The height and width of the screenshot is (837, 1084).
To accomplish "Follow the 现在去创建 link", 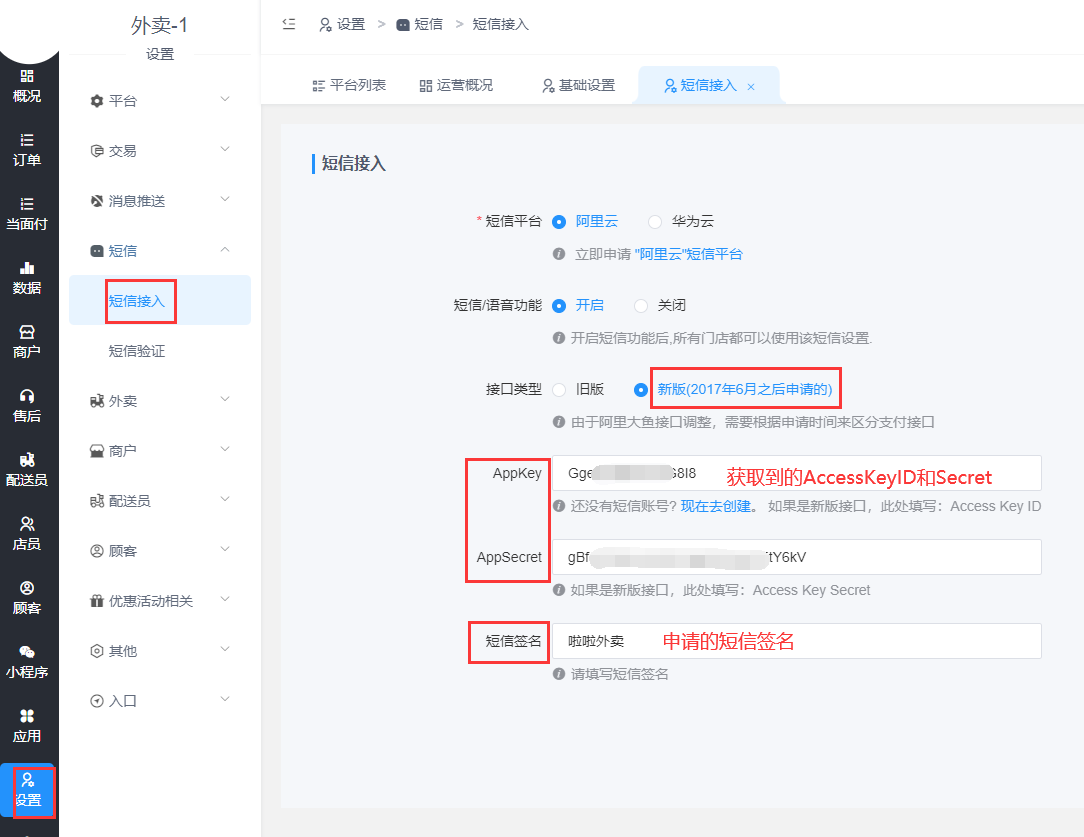I will tap(716, 507).
